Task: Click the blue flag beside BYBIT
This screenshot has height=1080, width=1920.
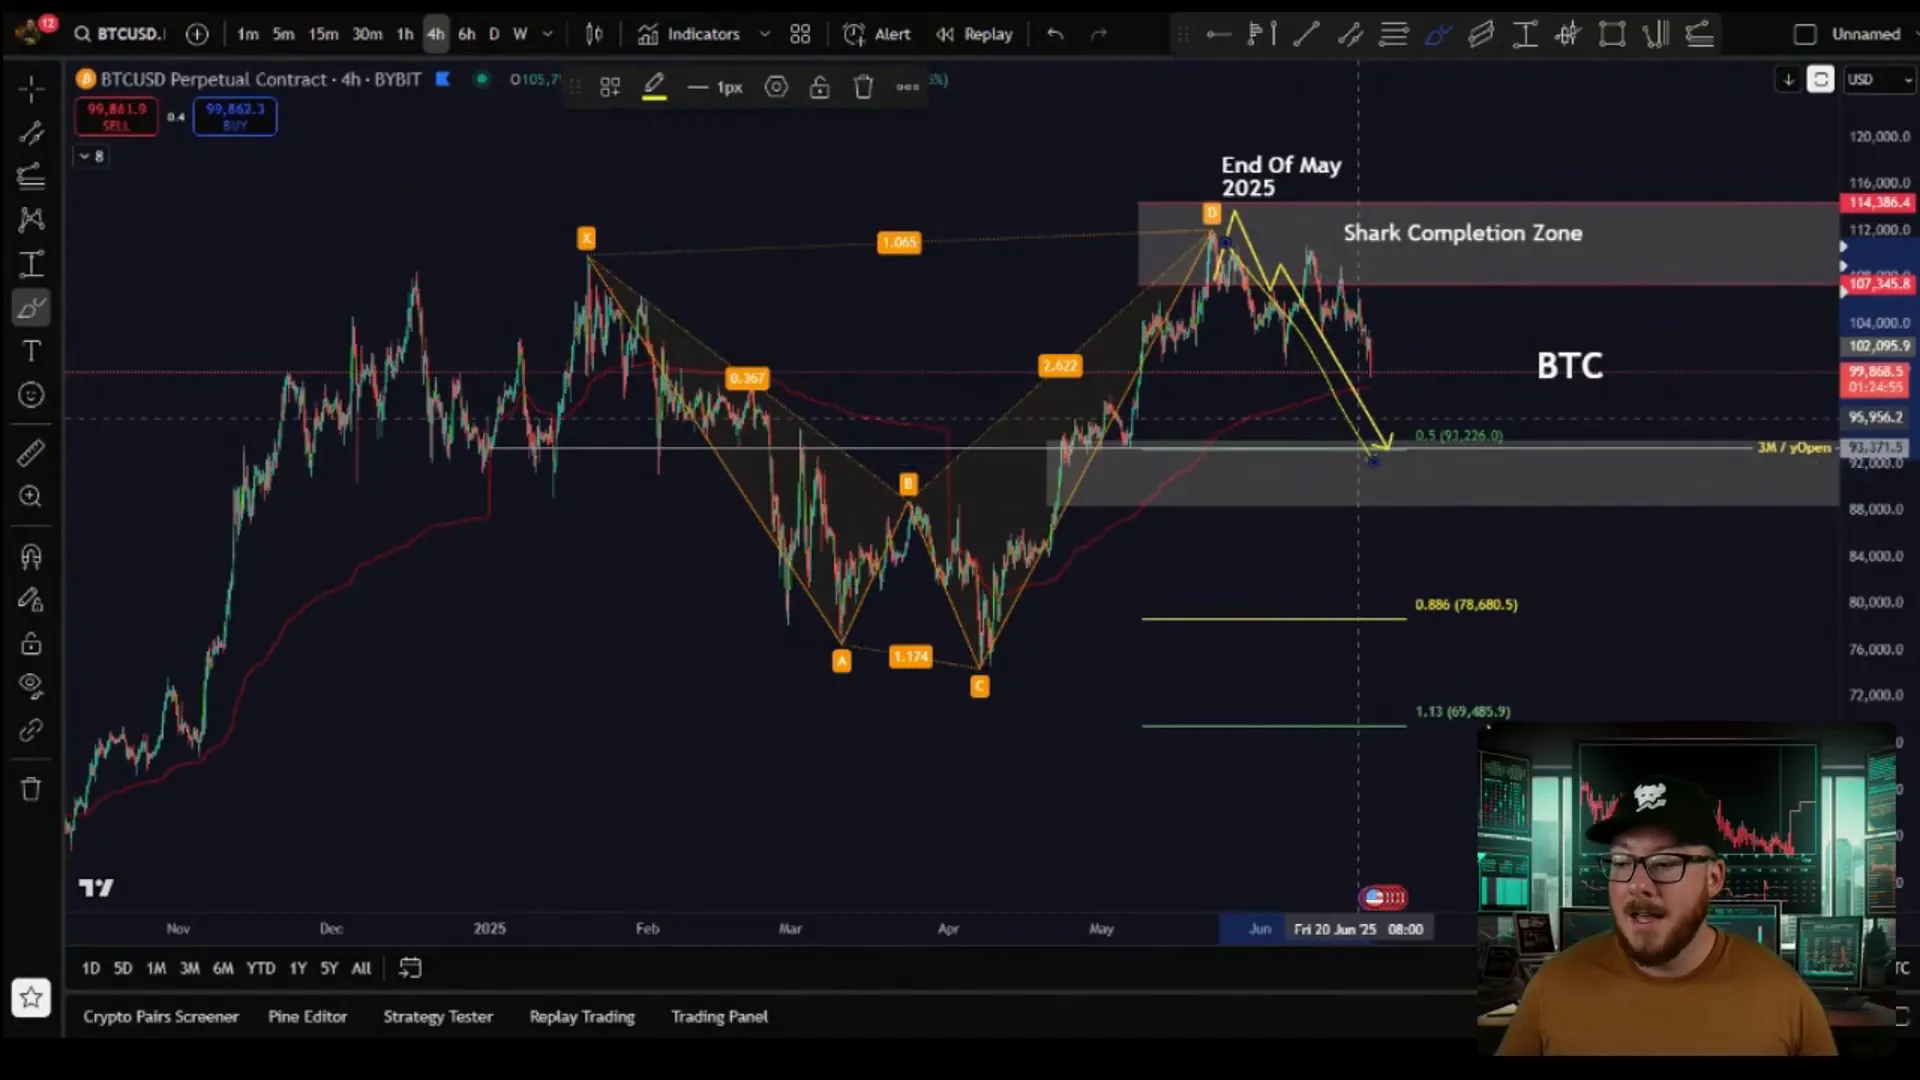Action: [443, 79]
